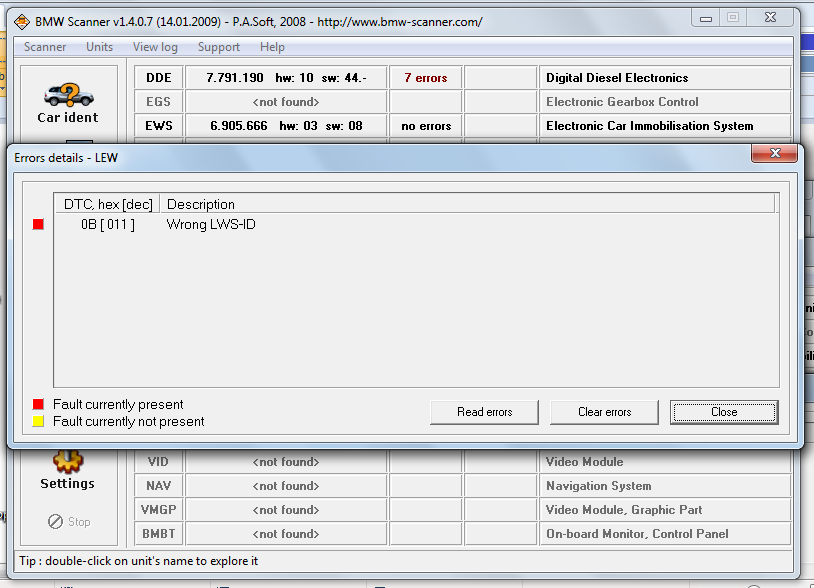Click the EGS unit name cell
814x588 pixels.
(159, 102)
